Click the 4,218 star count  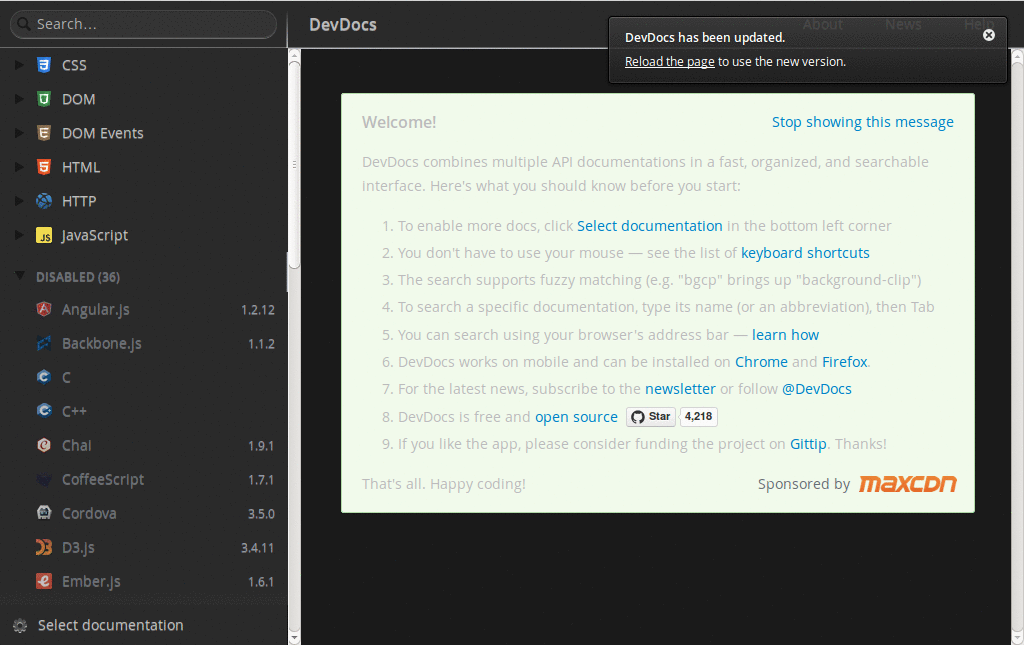pyautogui.click(x=699, y=417)
